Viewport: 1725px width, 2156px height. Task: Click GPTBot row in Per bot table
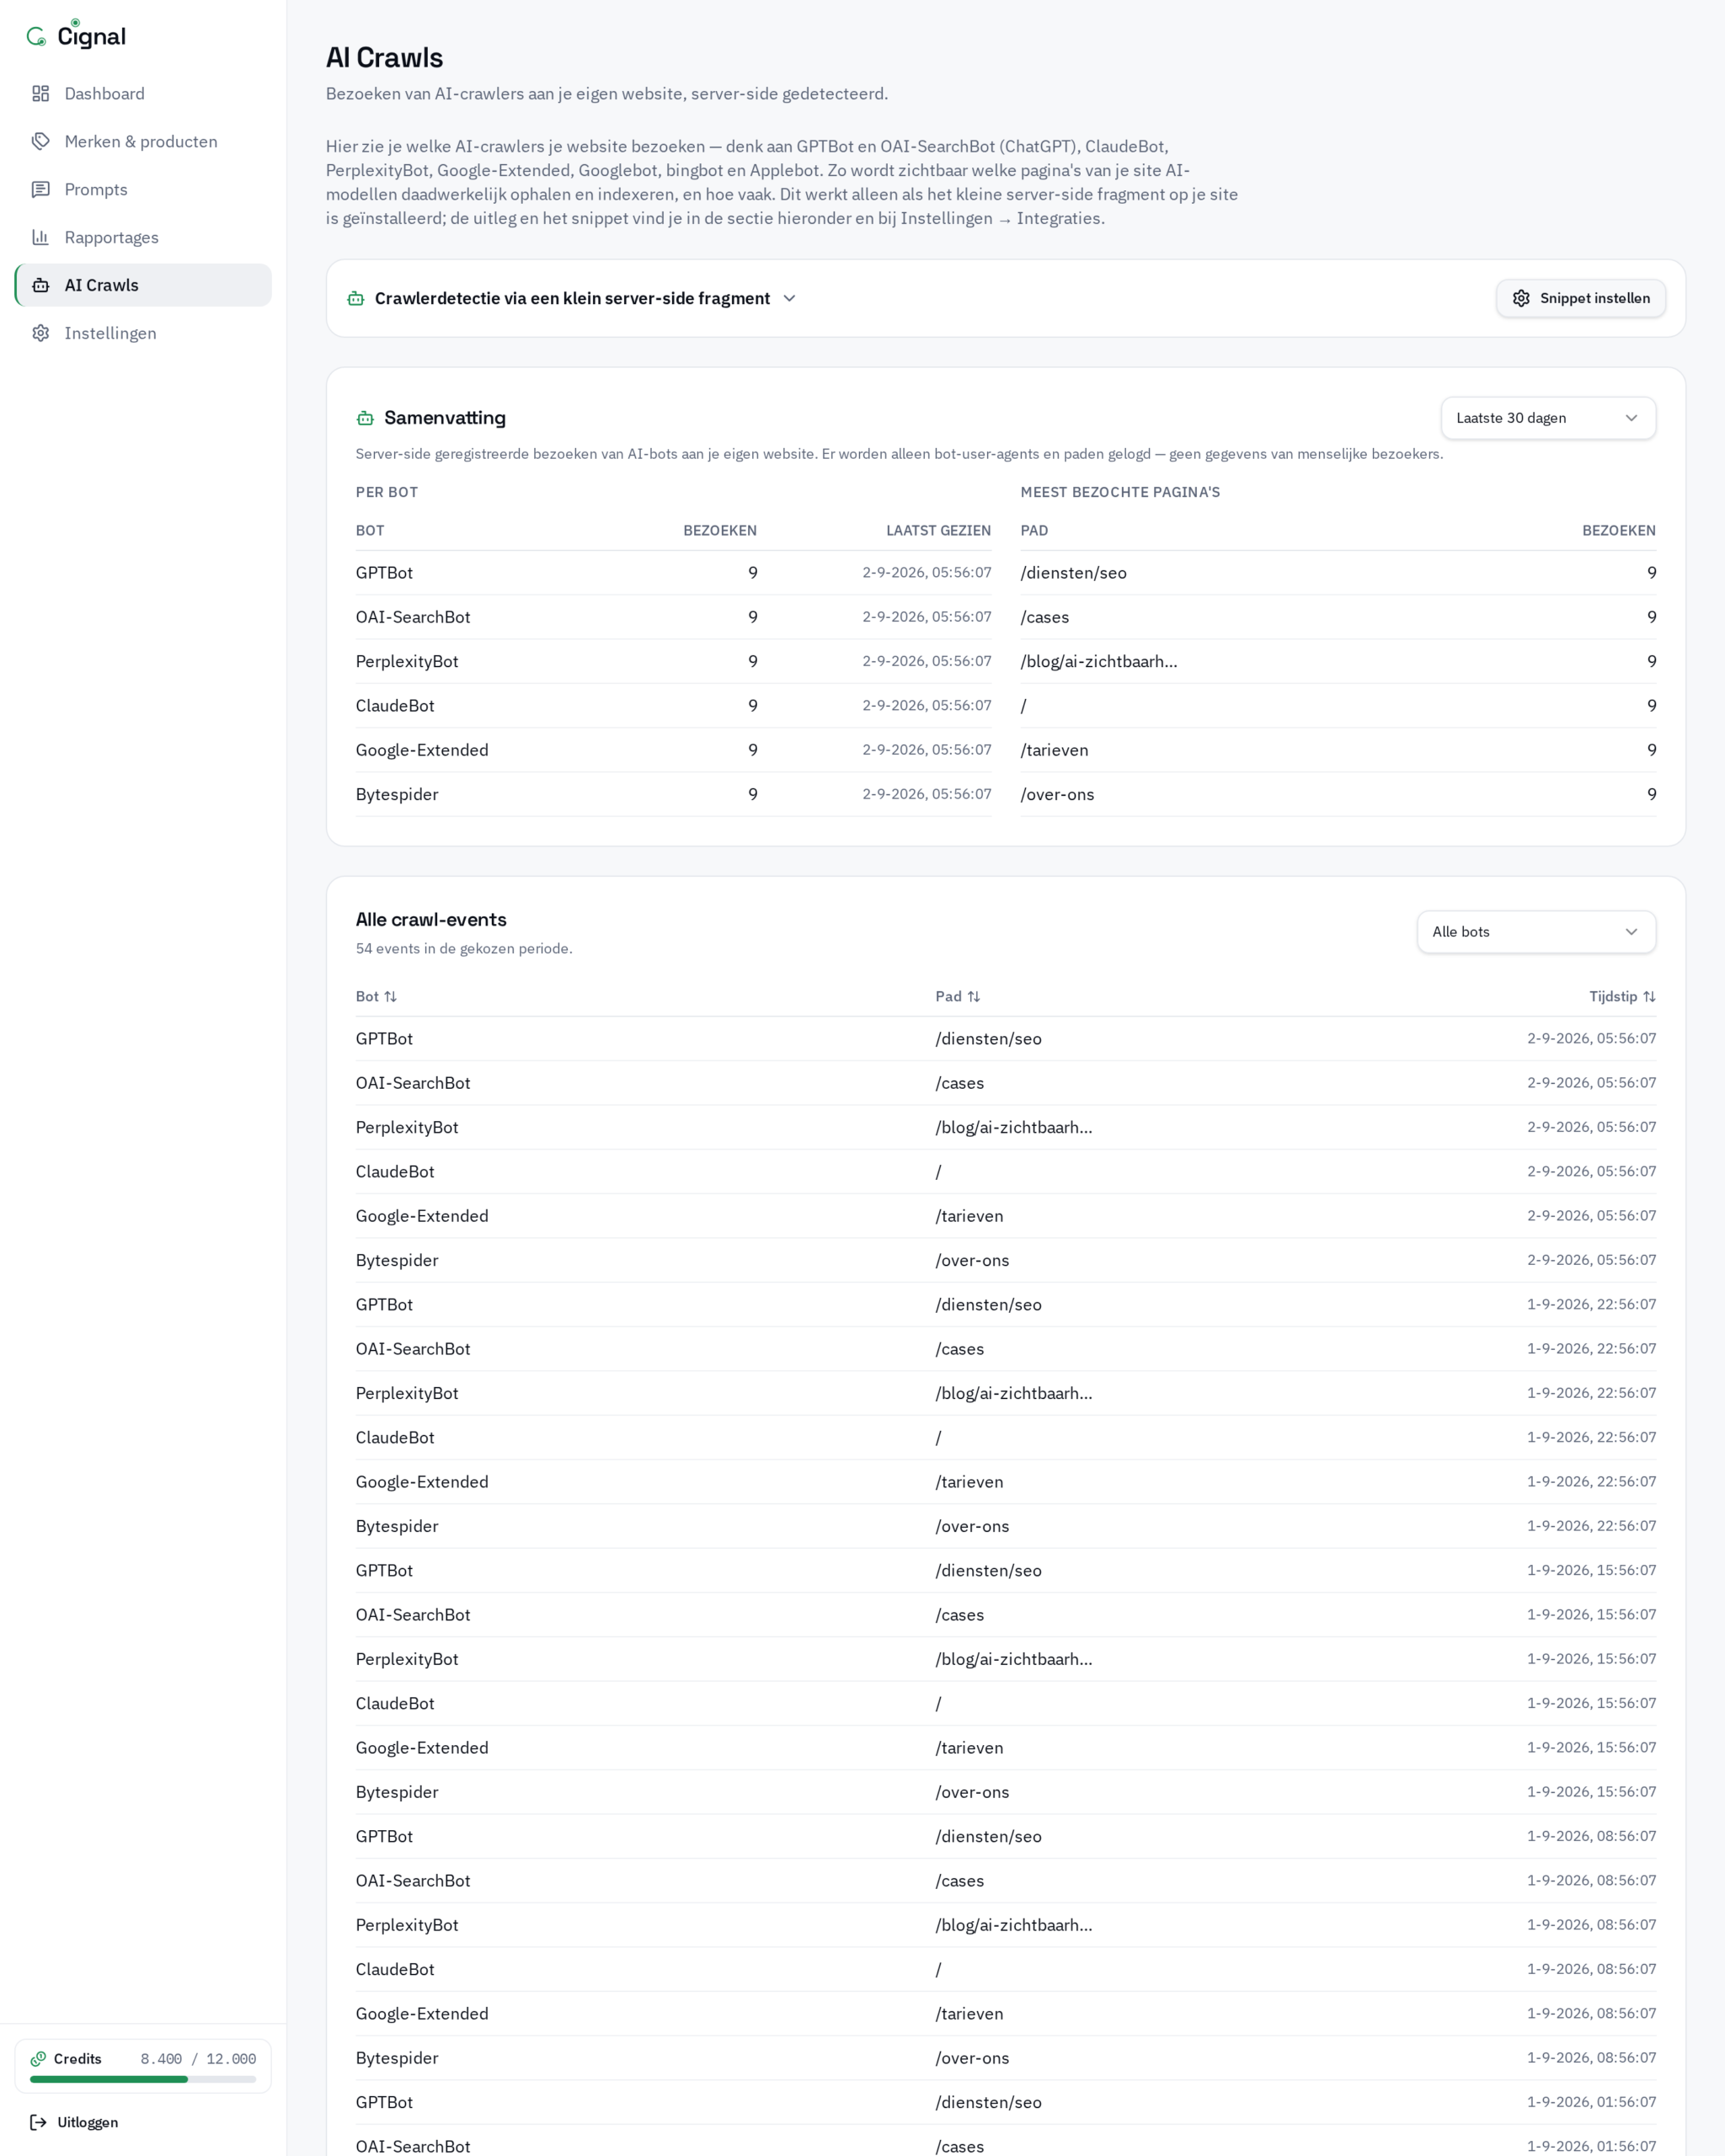(x=674, y=573)
